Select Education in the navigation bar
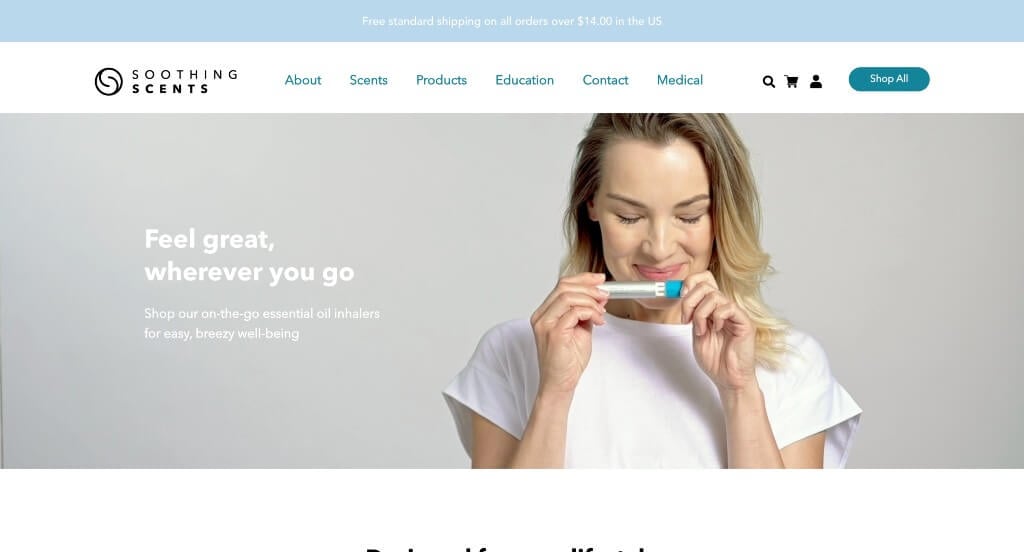 tap(524, 80)
